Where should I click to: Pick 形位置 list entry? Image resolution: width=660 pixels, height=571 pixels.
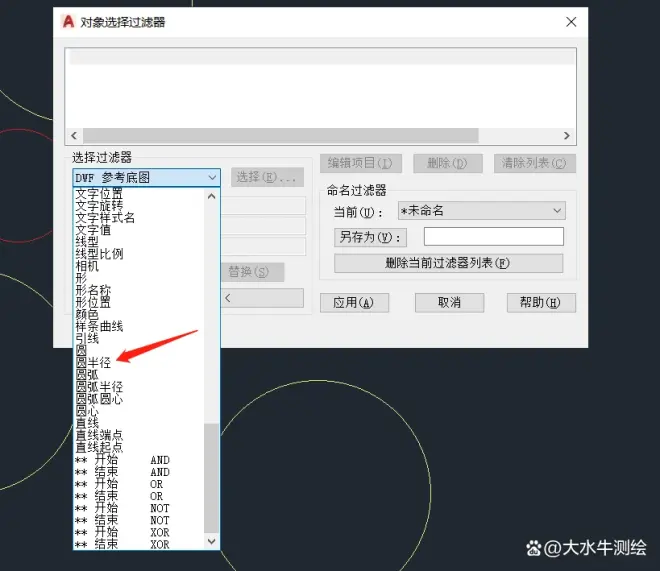point(93,302)
